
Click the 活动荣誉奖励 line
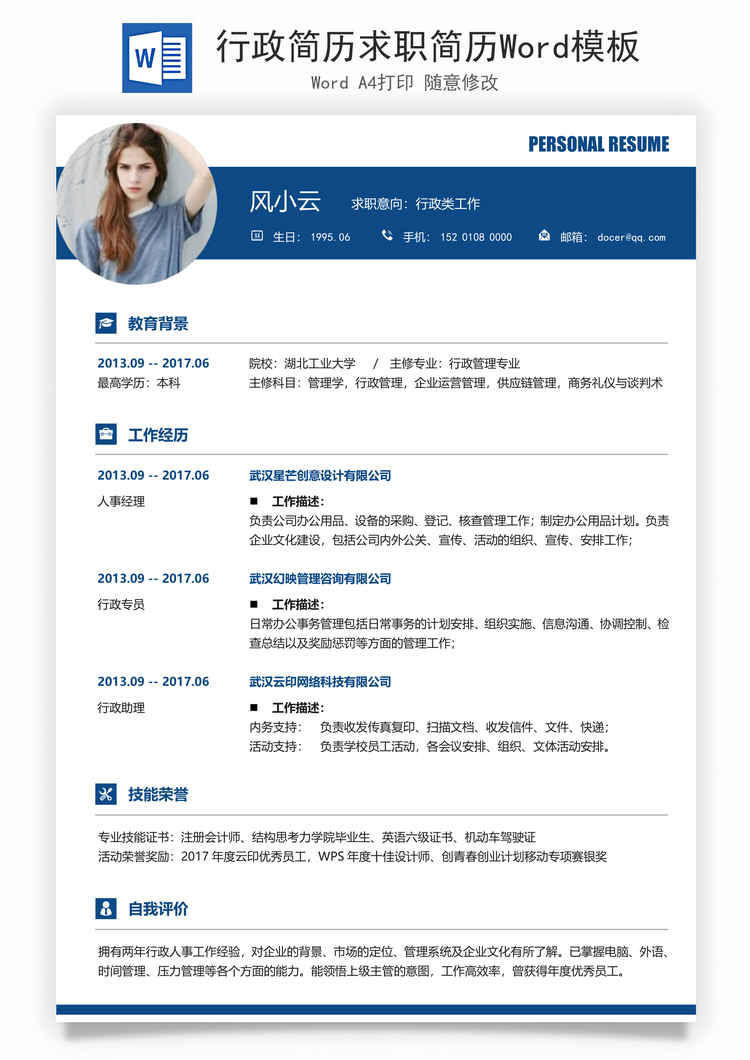click(x=352, y=857)
